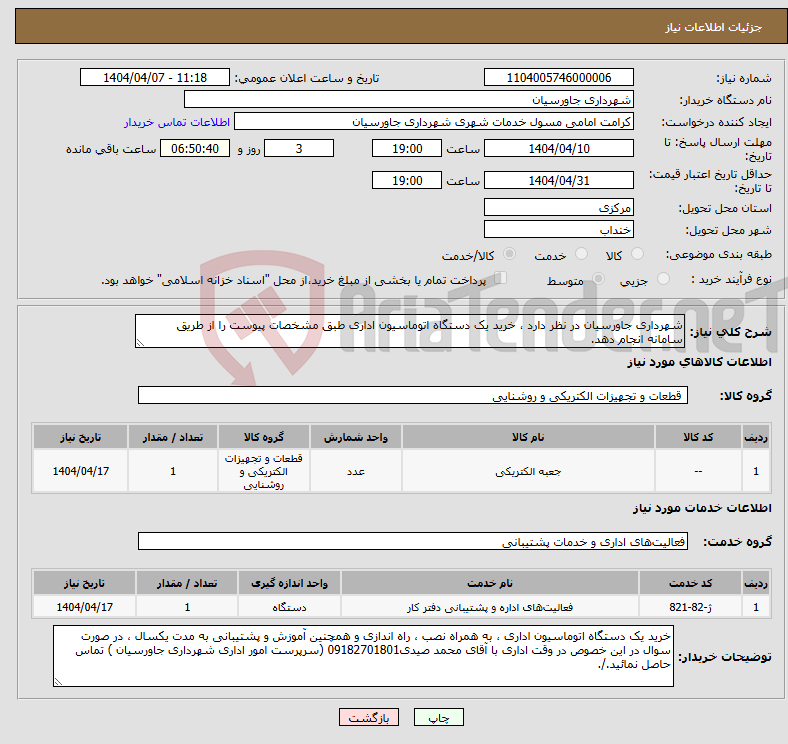
Task: Click the نام کالا column header
Action: 528,437
